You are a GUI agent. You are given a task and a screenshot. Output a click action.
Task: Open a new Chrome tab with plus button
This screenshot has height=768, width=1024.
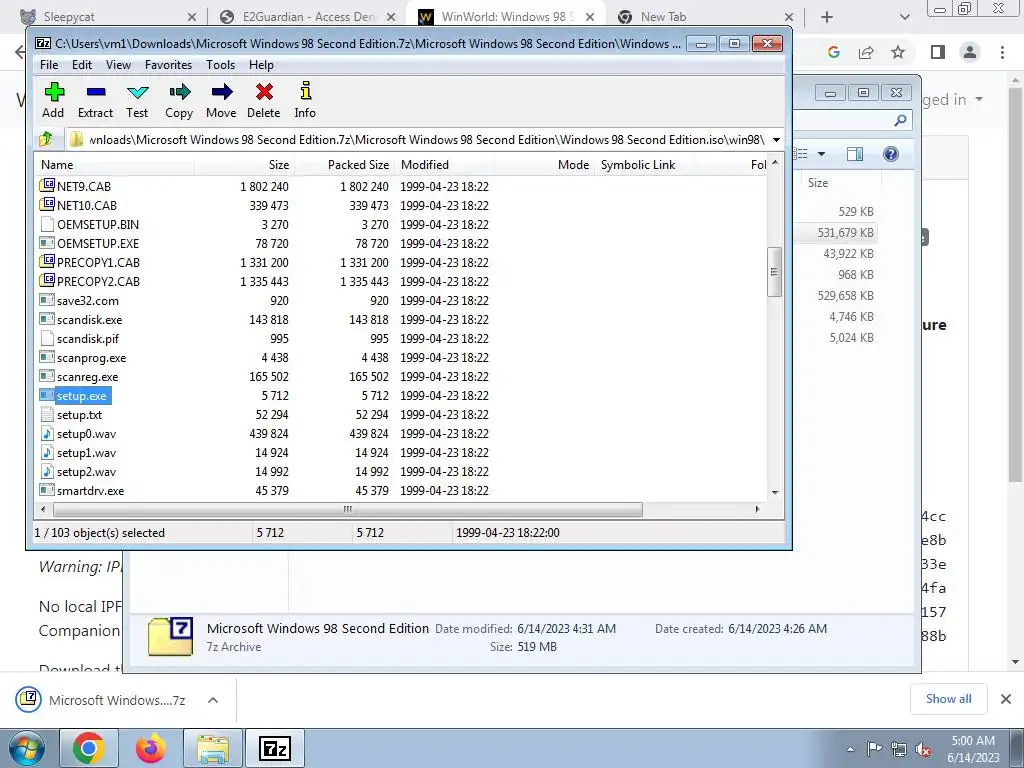coord(827,17)
